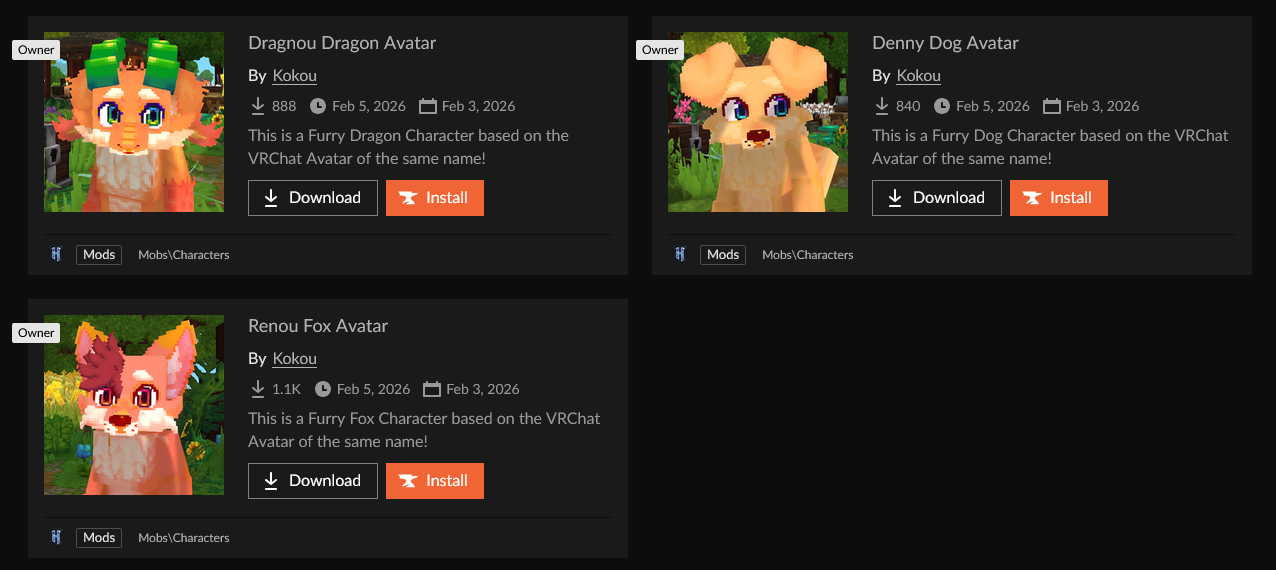Click the calendar icon on Dragnou Dragon card
Viewport: 1276px width, 570px height.
(428, 106)
